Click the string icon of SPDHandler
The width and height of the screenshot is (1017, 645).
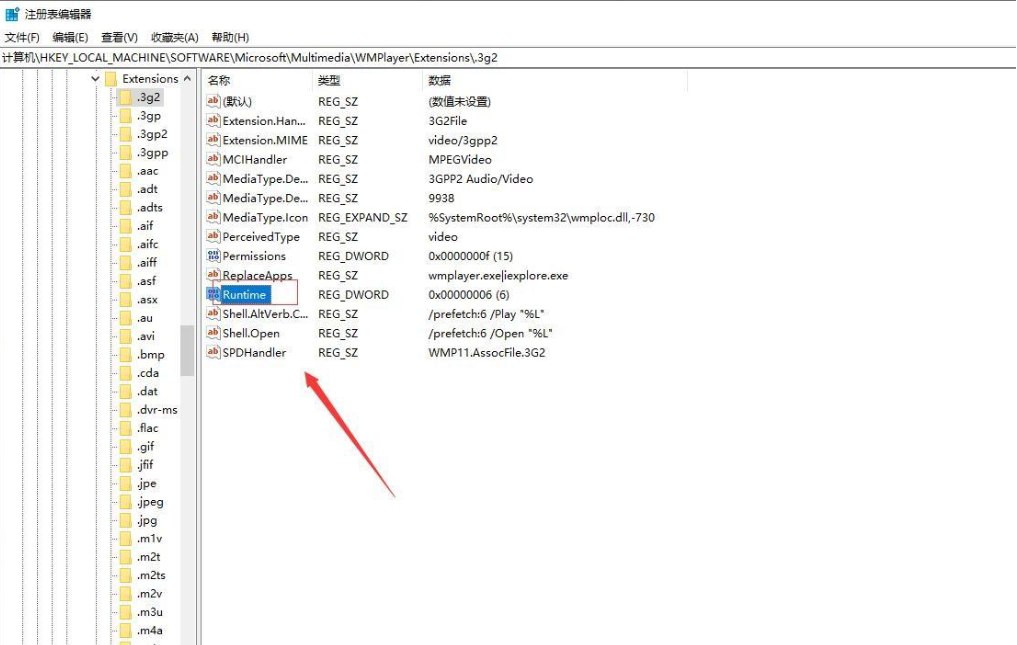[x=213, y=352]
